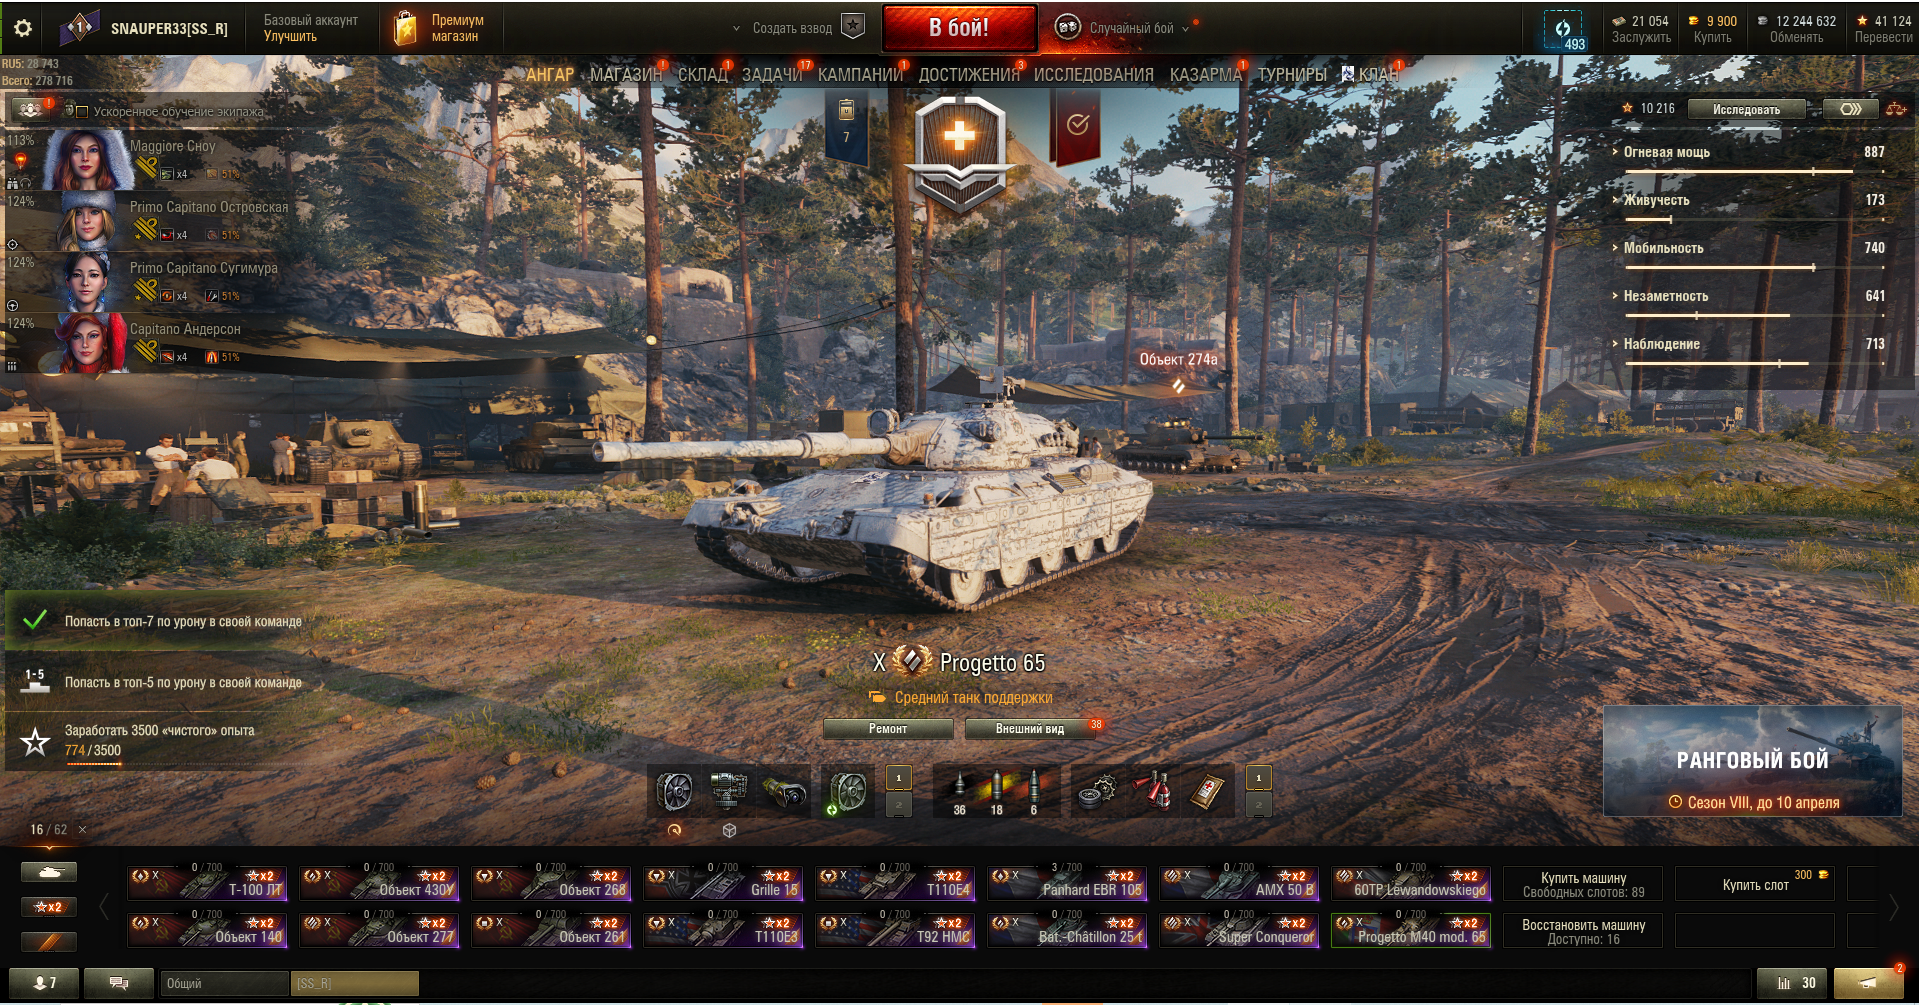Select the fire extinguisher consumable slot
The width and height of the screenshot is (1919, 1005).
(1152, 792)
